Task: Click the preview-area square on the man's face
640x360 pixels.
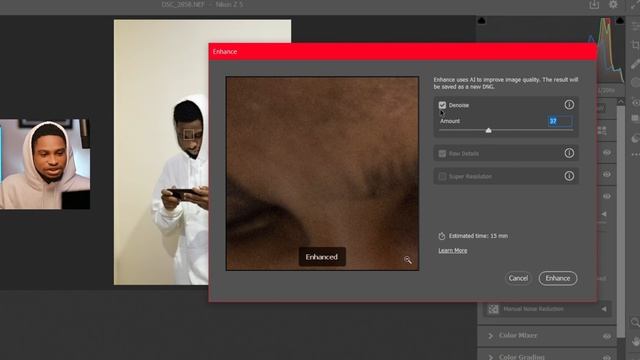Action: point(188,134)
